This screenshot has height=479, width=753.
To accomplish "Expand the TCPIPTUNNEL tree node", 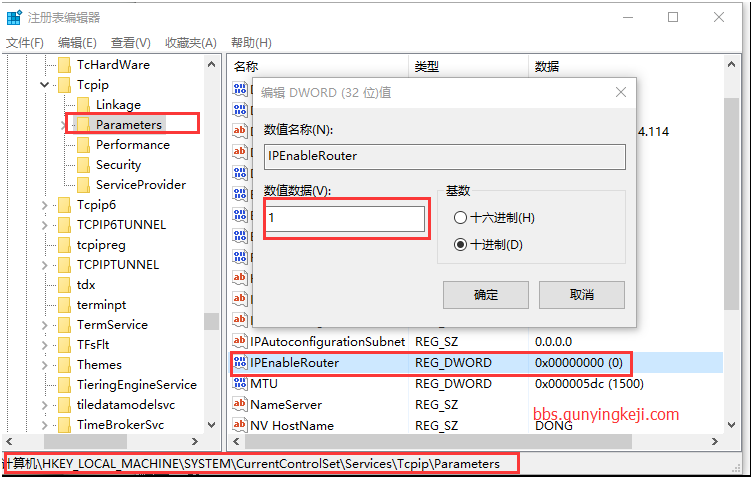I will click(45, 265).
